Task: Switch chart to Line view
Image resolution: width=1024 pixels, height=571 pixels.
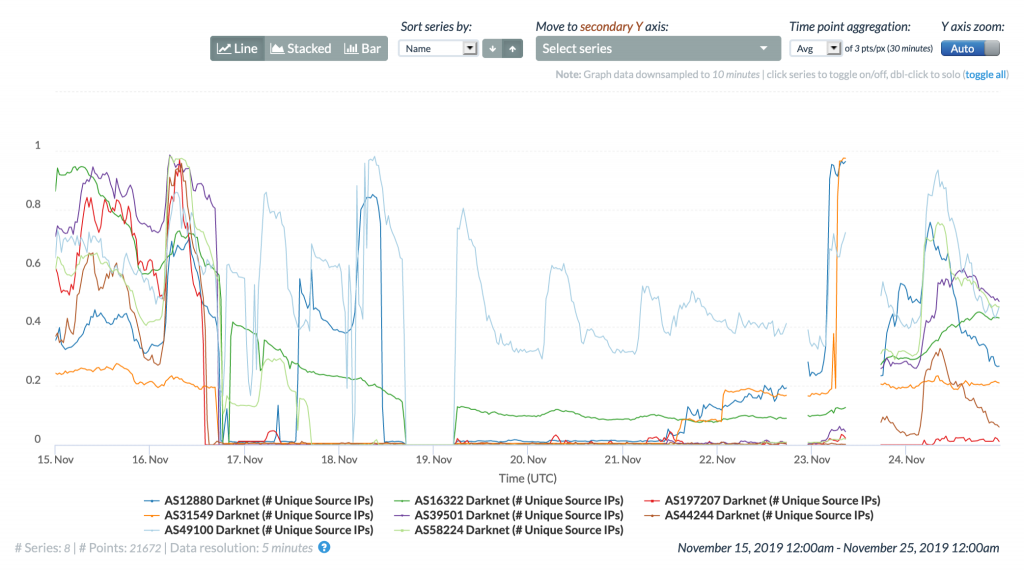Action: click(238, 48)
